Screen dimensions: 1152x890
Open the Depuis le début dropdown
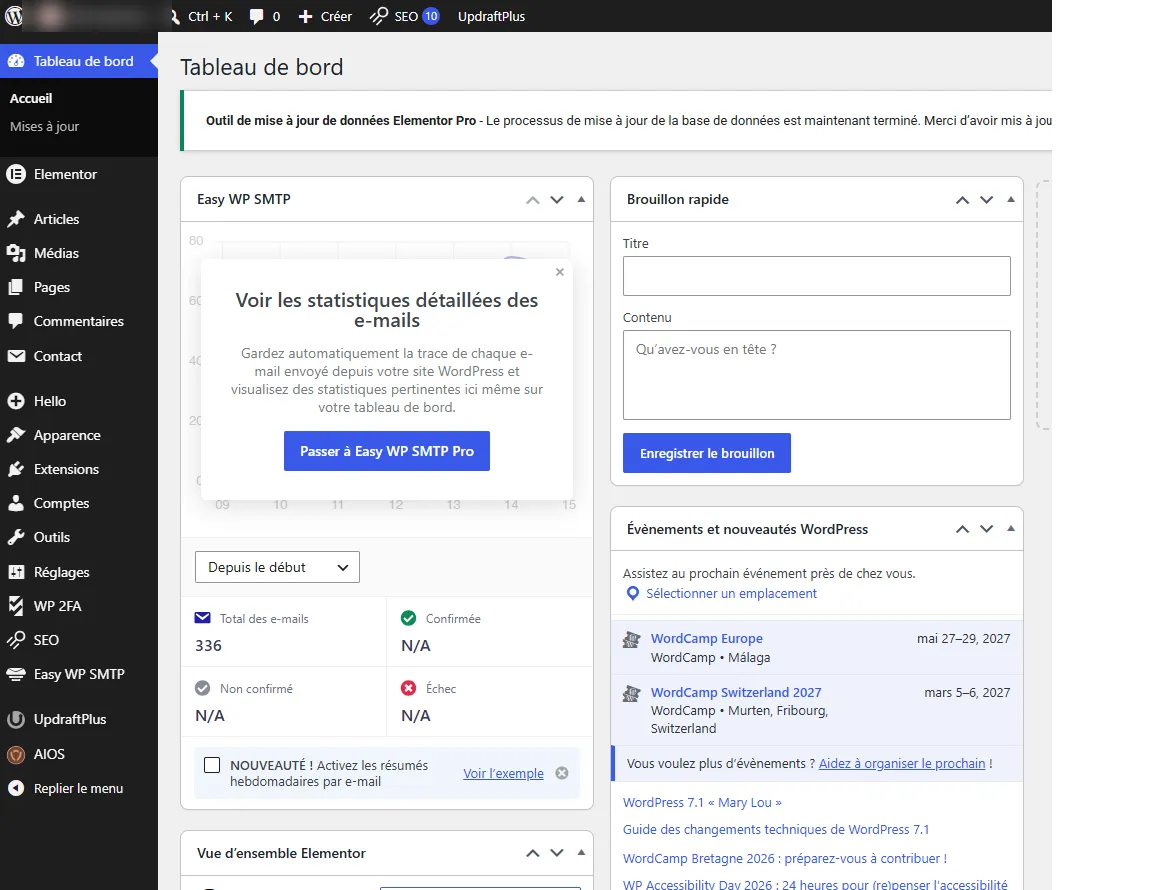tap(277, 567)
